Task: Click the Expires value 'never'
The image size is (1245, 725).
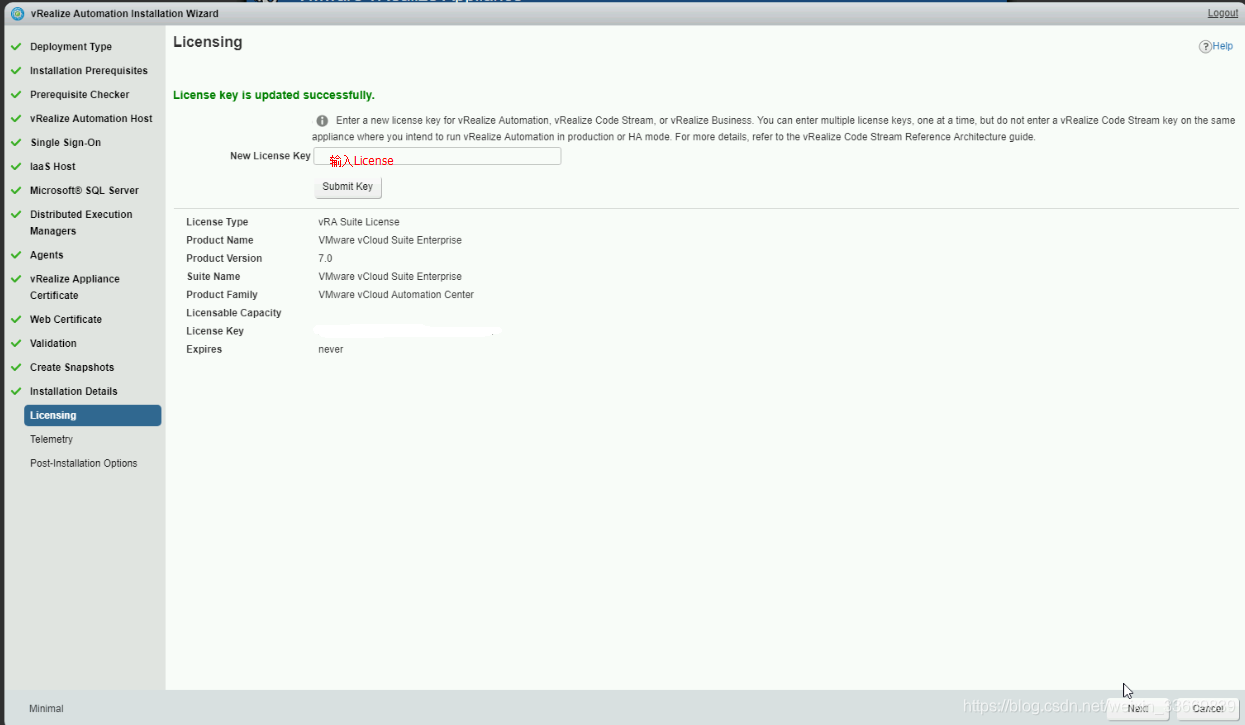Action: 331,350
